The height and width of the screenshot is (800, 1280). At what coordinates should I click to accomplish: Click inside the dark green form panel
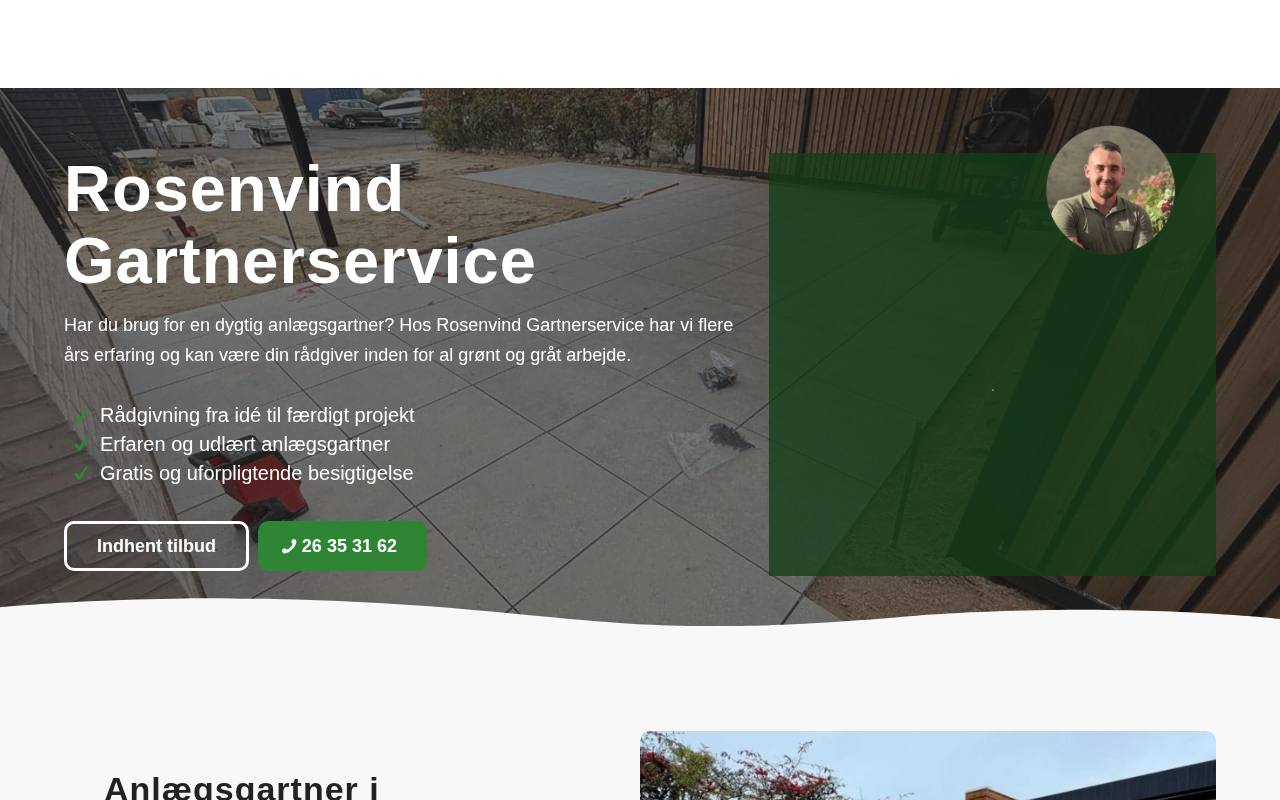click(992, 400)
